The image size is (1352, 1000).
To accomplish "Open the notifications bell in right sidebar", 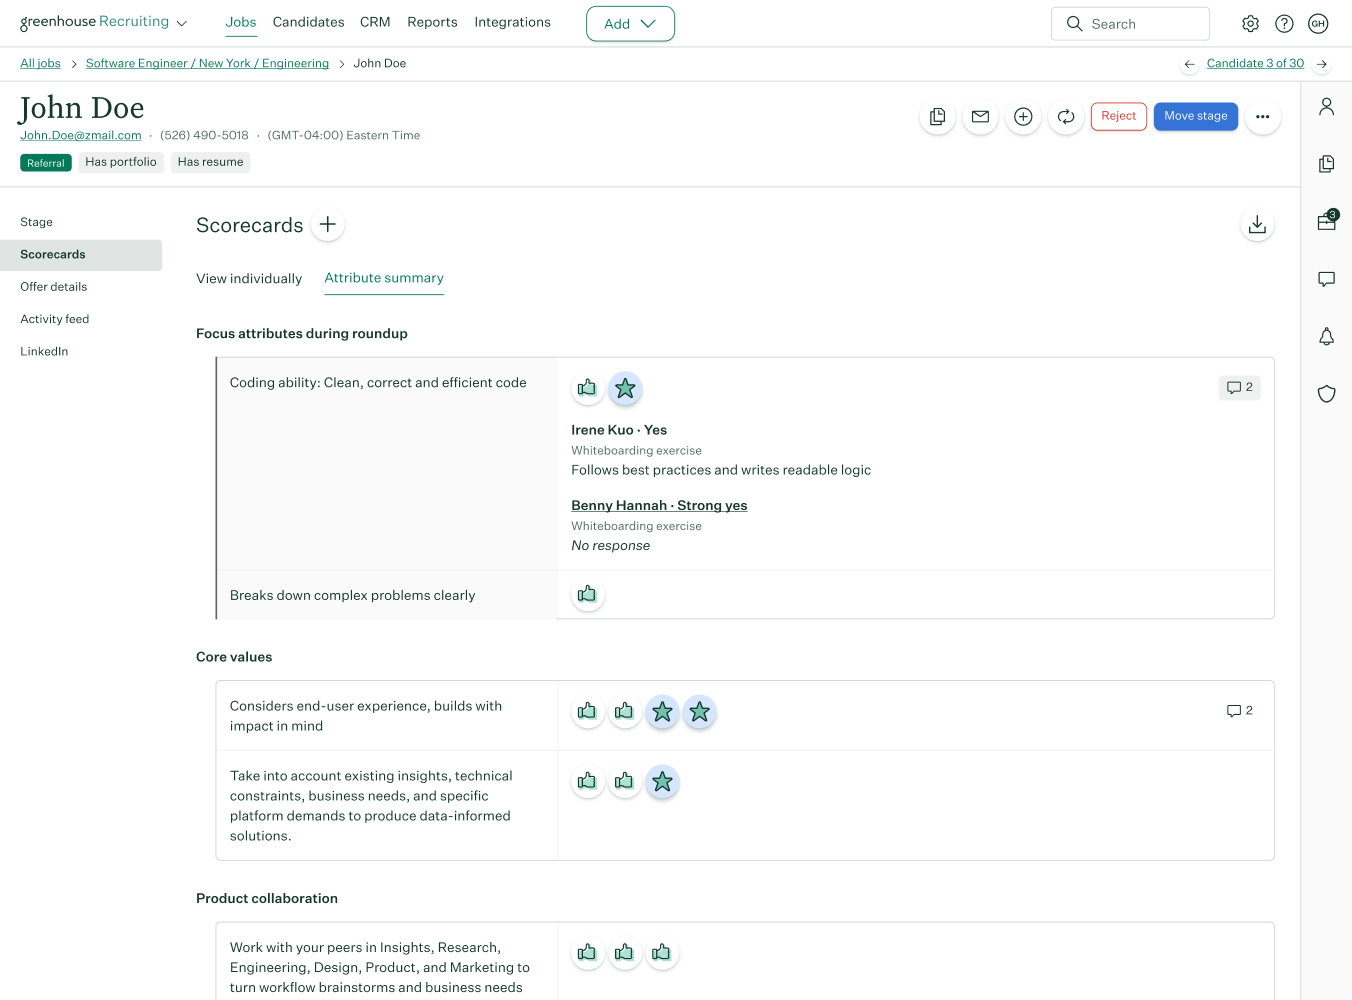I will click(x=1326, y=337).
